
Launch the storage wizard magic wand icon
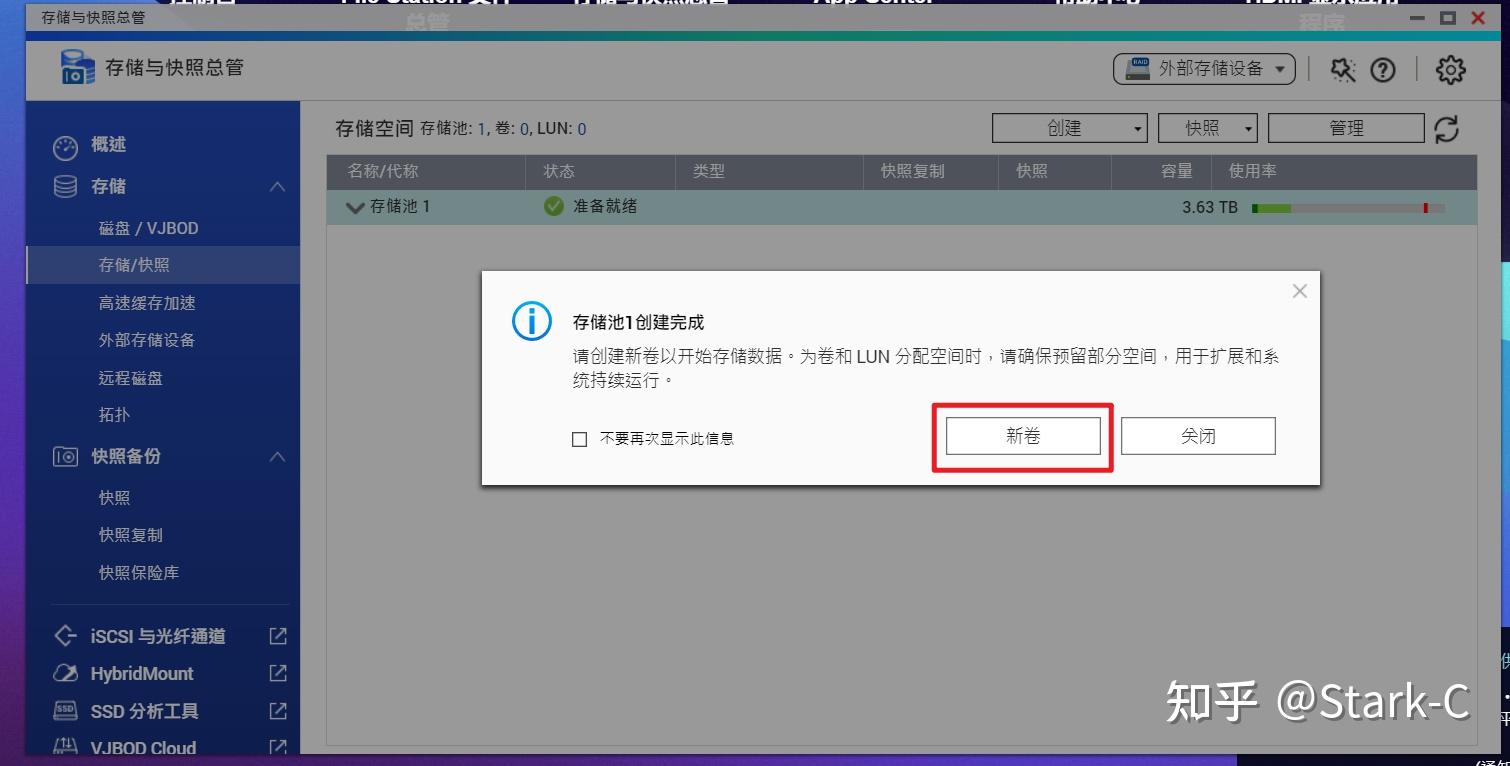(1344, 70)
